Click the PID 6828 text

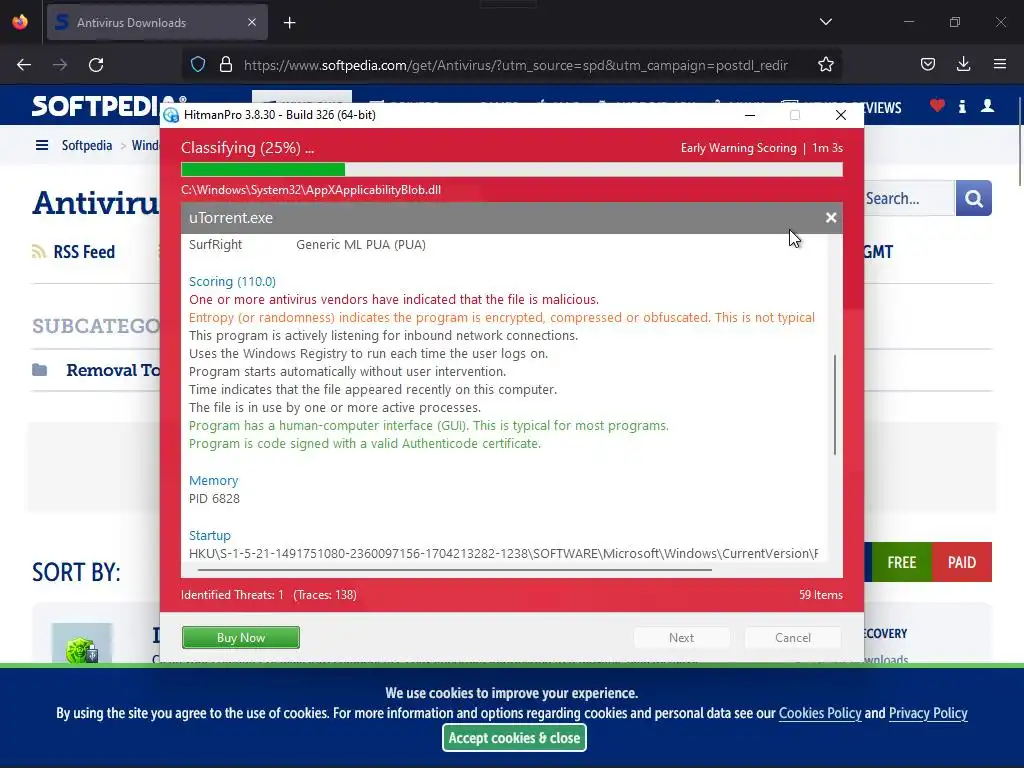214,499
